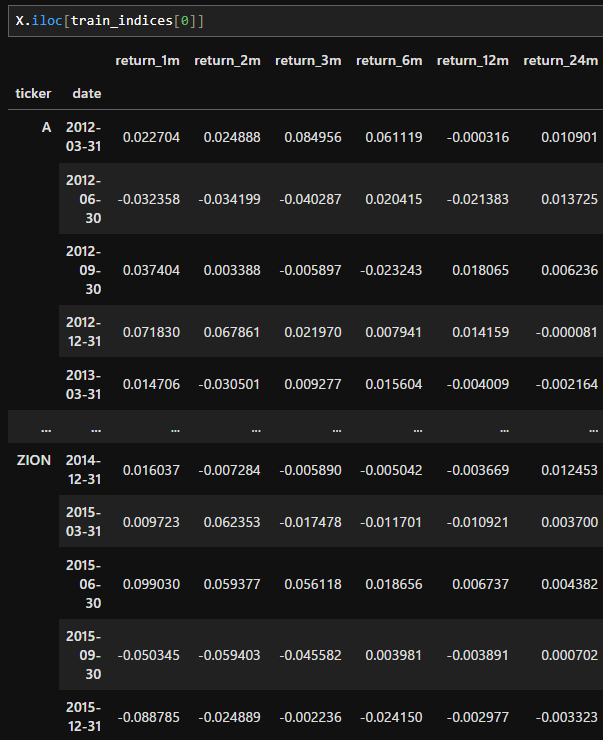Image resolution: width=603 pixels, height=740 pixels.
Task: Click date 2012-09-30 row label
Action: [84, 270]
